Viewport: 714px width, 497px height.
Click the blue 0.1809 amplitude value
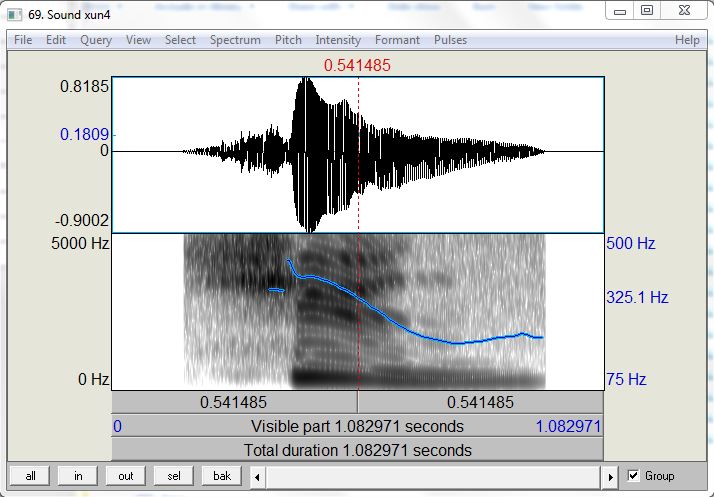[x=85, y=134]
